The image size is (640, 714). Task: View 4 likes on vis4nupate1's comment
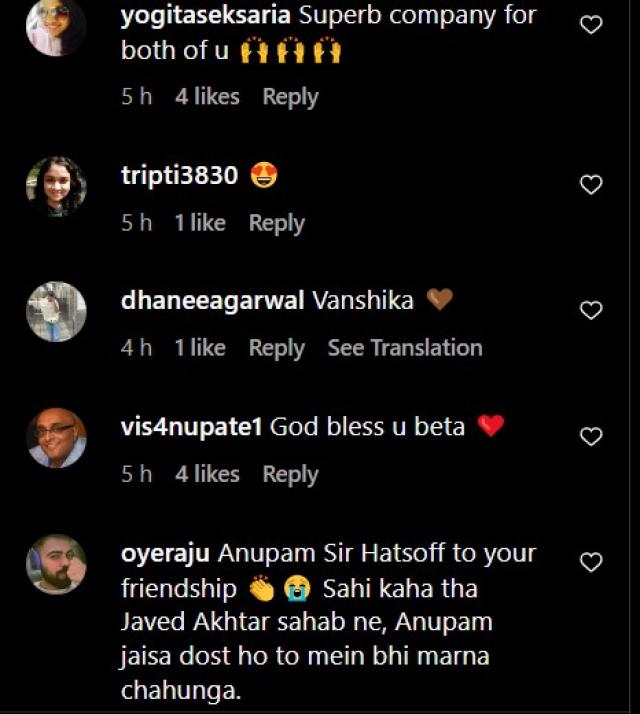207,474
